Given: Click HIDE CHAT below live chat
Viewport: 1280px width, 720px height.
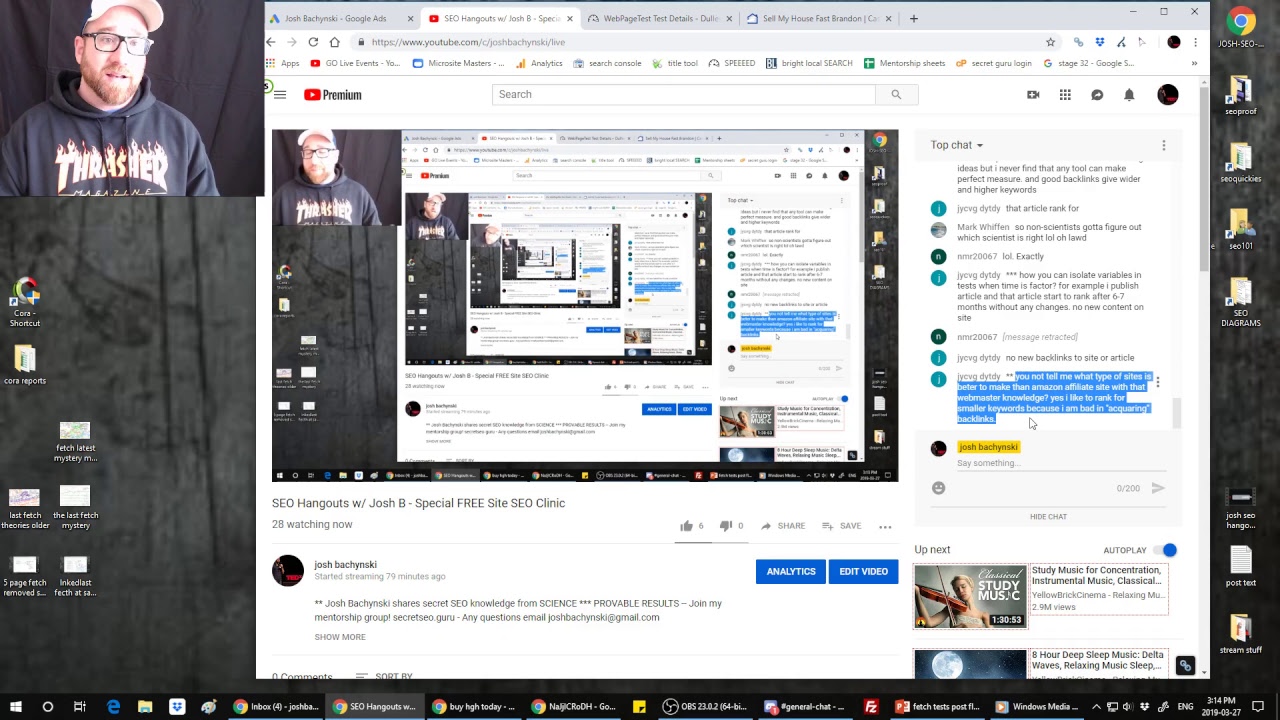Looking at the screenshot, I should point(1048,517).
